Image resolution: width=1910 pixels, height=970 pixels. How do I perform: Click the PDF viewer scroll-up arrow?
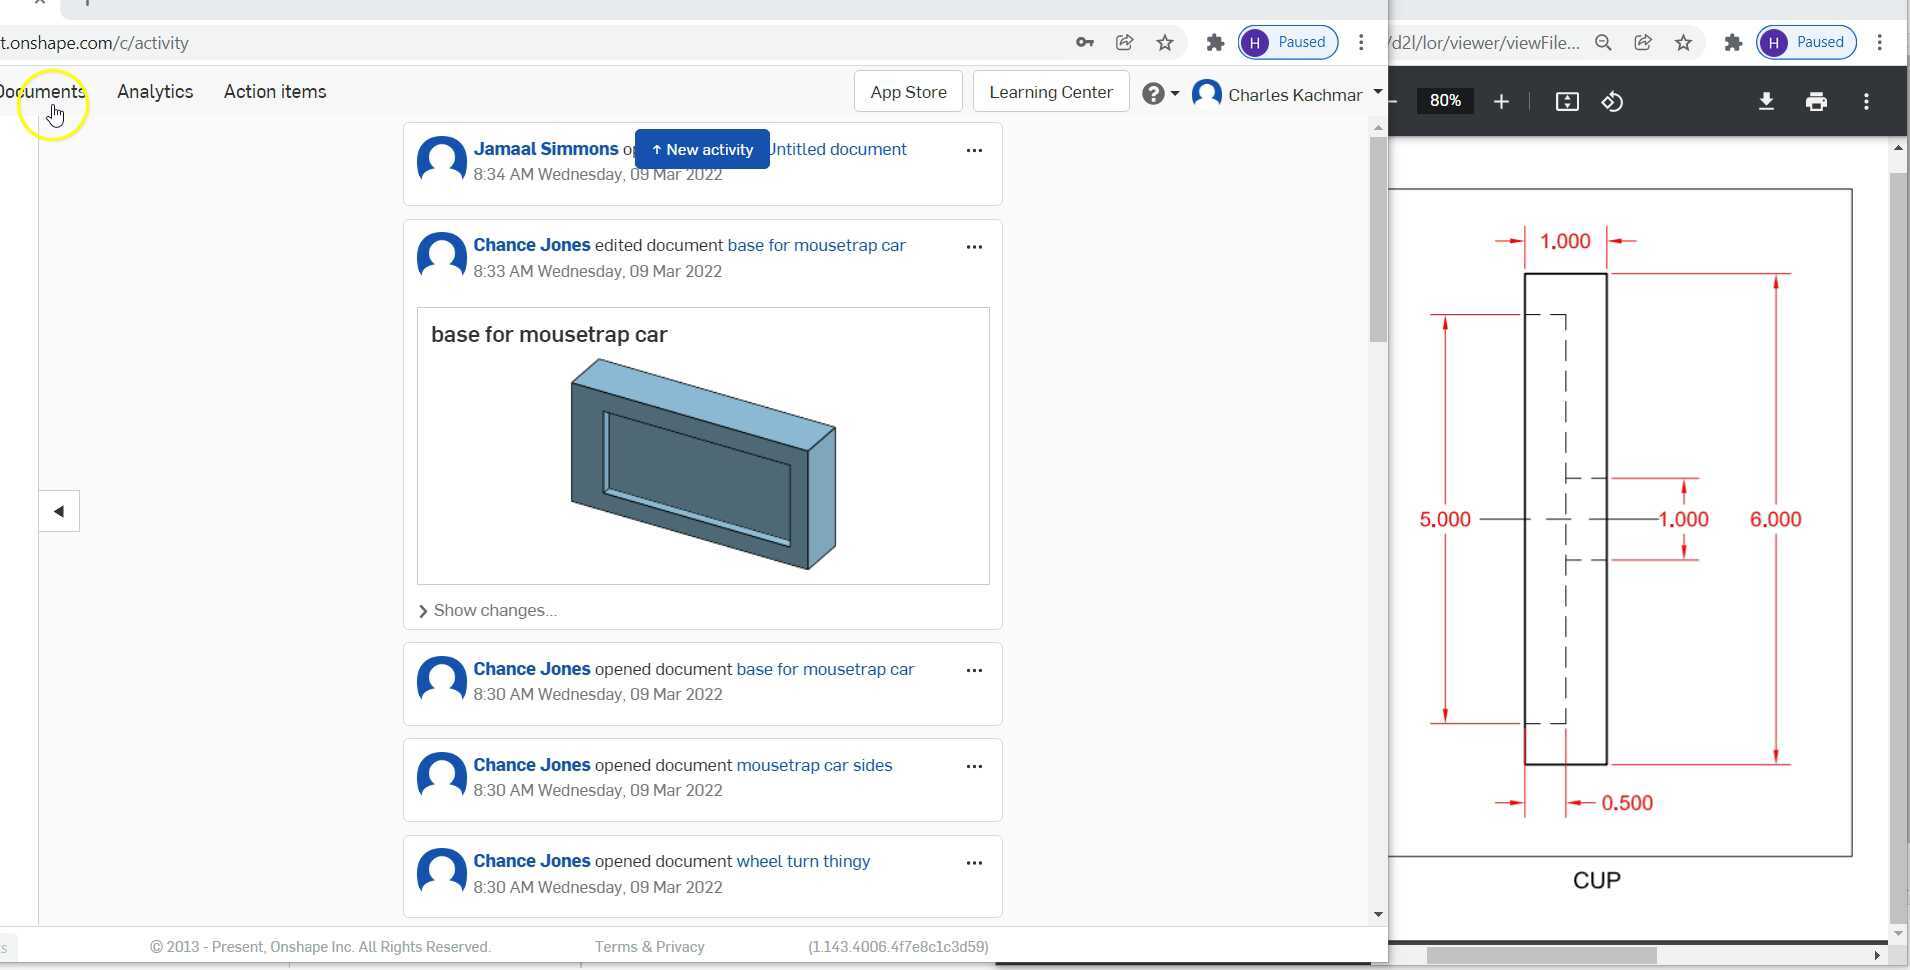pyautogui.click(x=1898, y=148)
